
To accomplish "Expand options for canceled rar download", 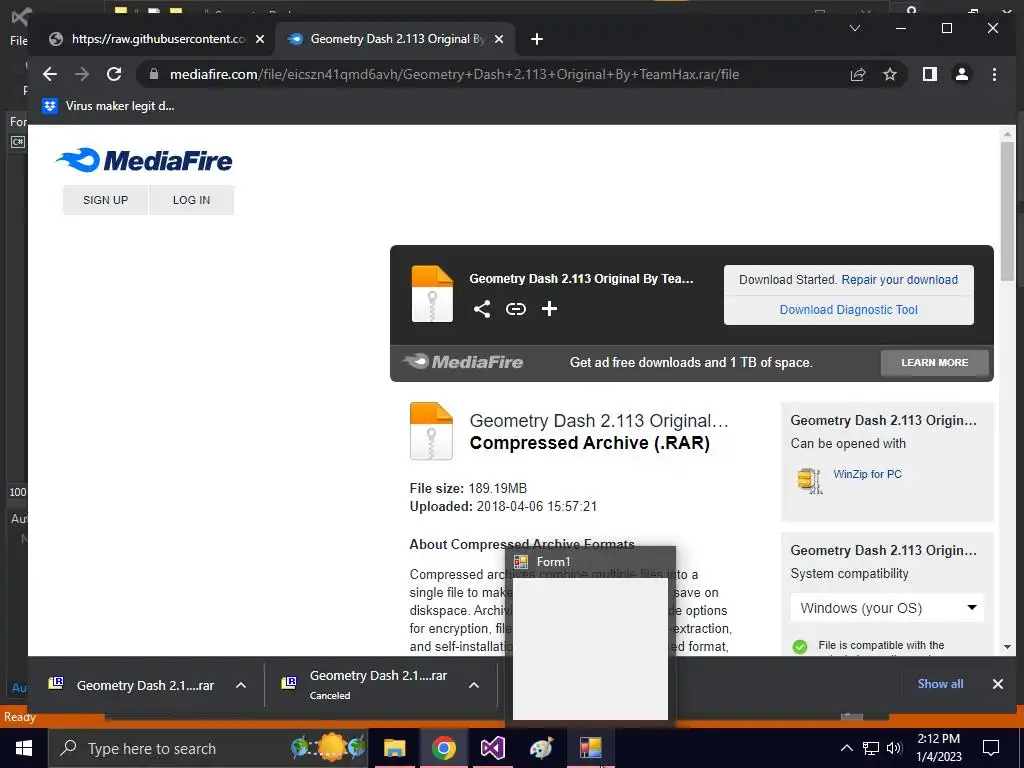I will 474,685.
